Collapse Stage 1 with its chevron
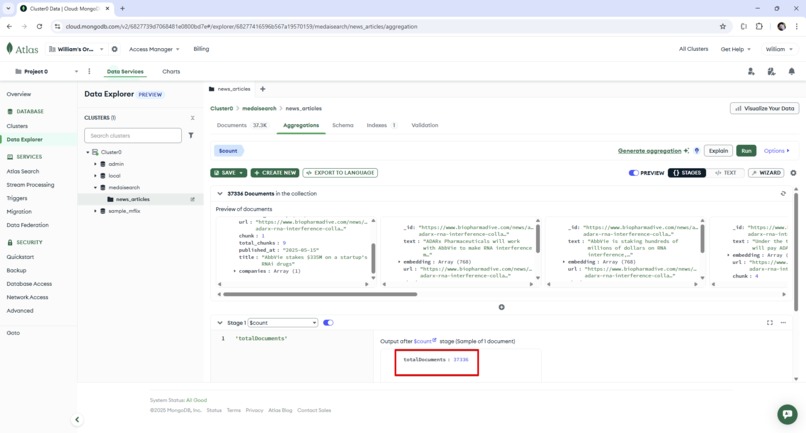This screenshot has height=433, width=806. point(219,322)
